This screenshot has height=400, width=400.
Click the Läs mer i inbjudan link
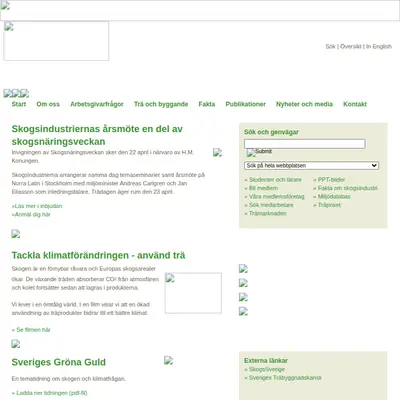coord(37,206)
